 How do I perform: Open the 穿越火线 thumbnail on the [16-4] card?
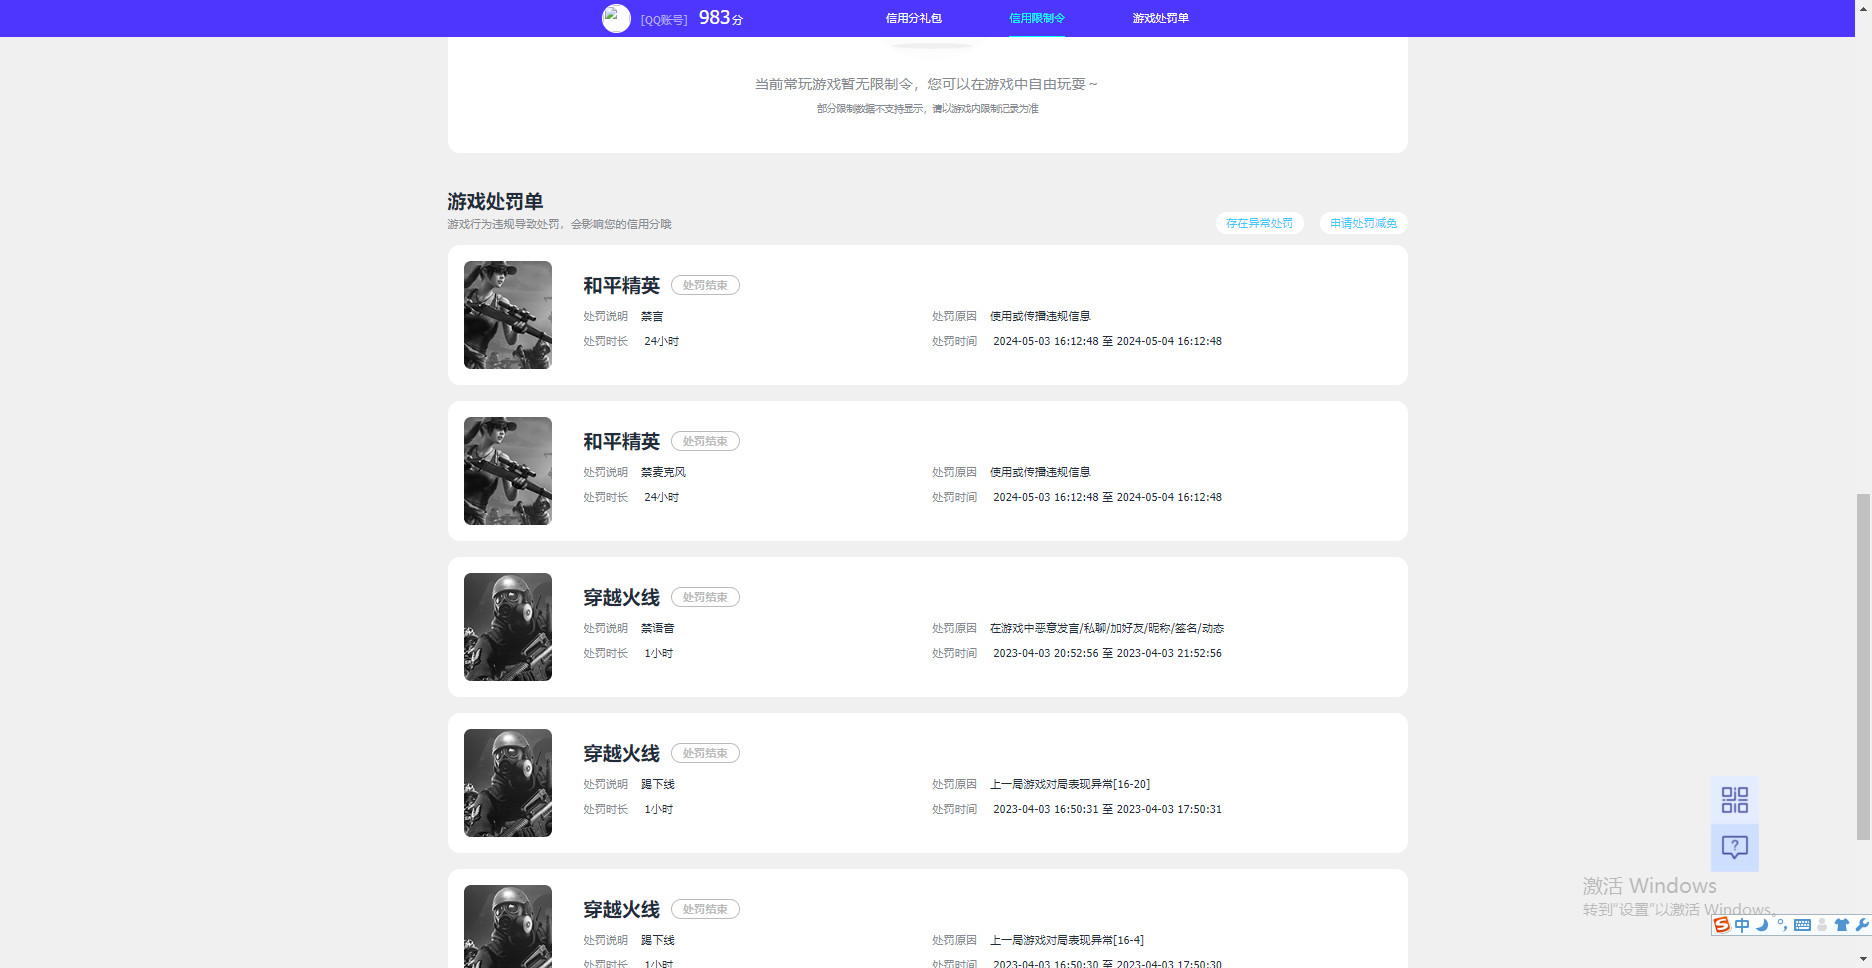[x=508, y=926]
